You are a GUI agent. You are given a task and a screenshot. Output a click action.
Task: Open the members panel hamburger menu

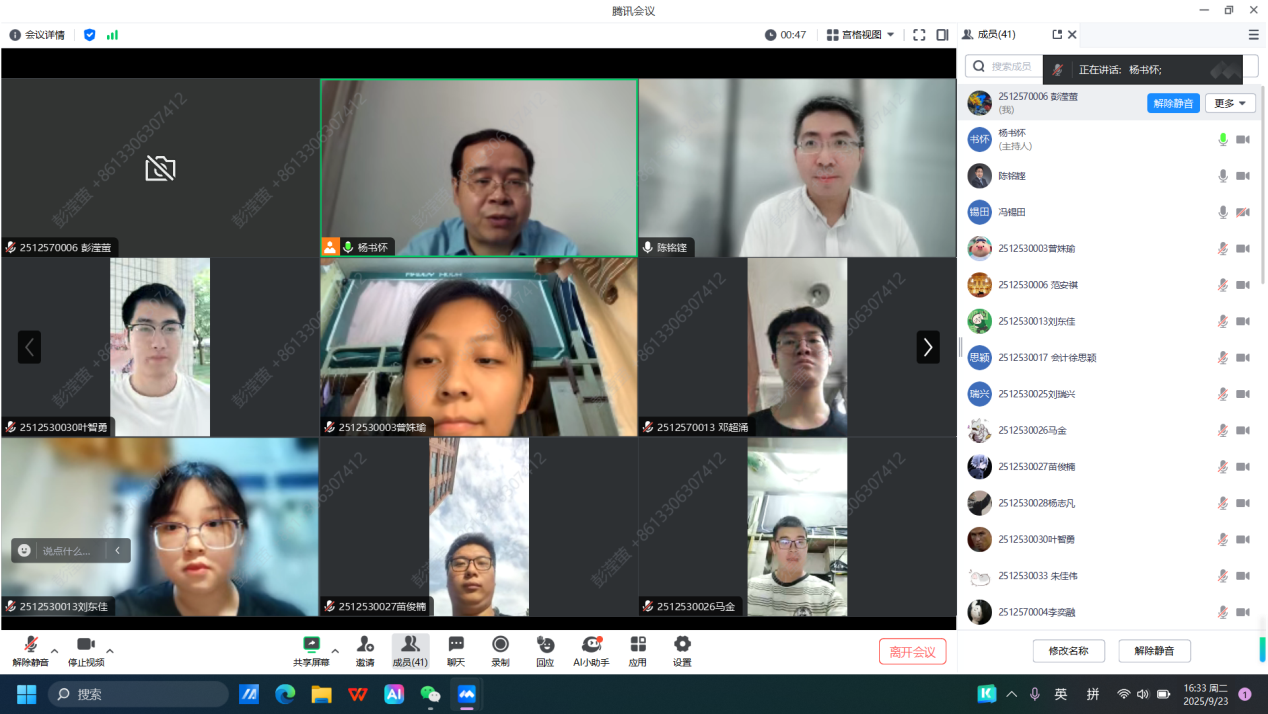tap(1253, 35)
